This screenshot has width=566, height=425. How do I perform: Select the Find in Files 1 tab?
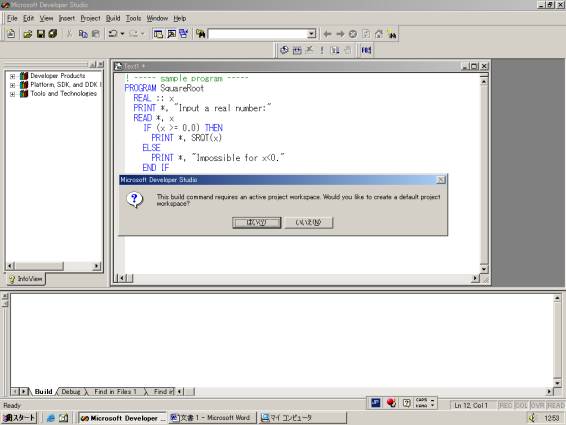[115, 391]
